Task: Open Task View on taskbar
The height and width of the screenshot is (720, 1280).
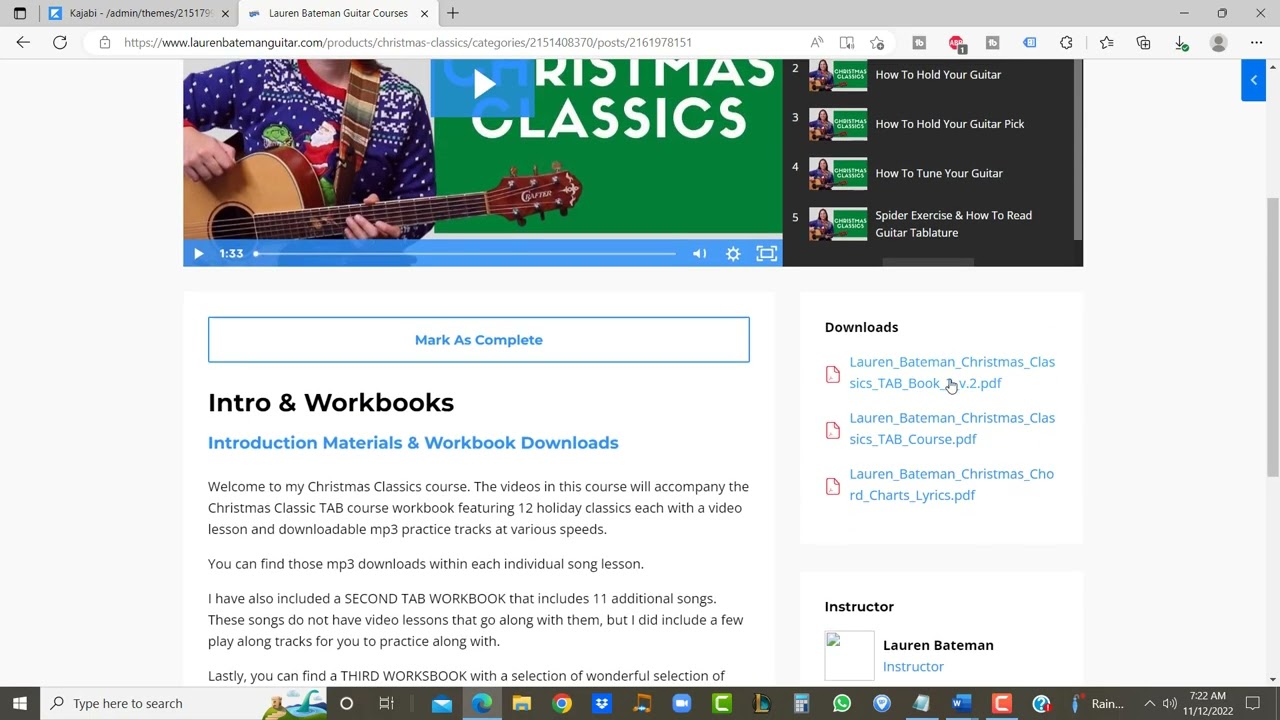Action: coord(386,703)
